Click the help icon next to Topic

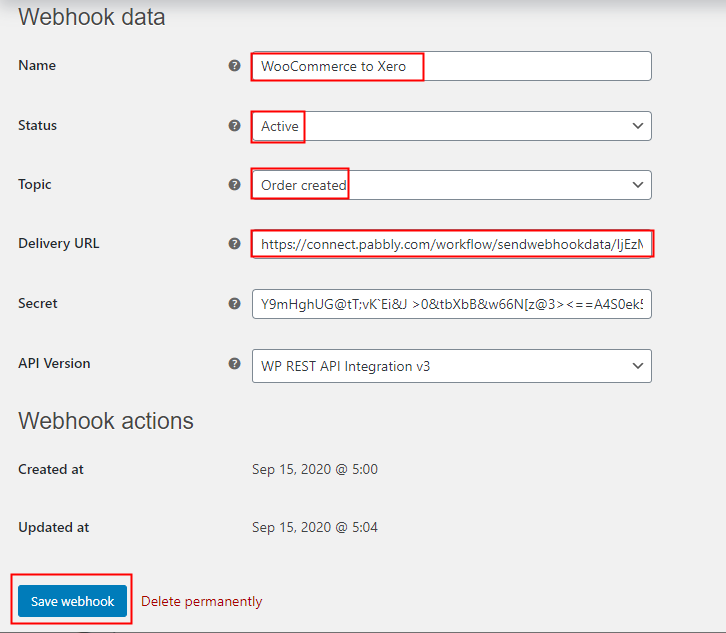[x=235, y=185]
